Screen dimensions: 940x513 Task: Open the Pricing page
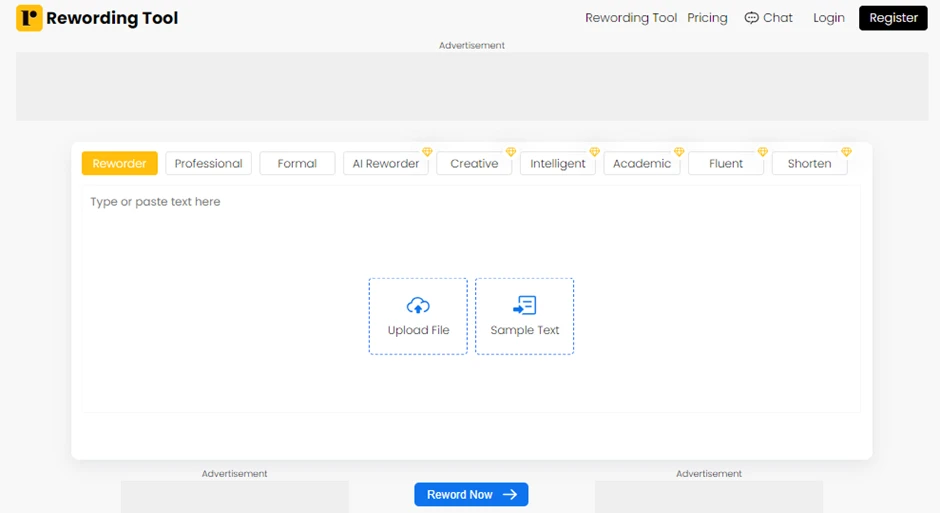(x=707, y=18)
